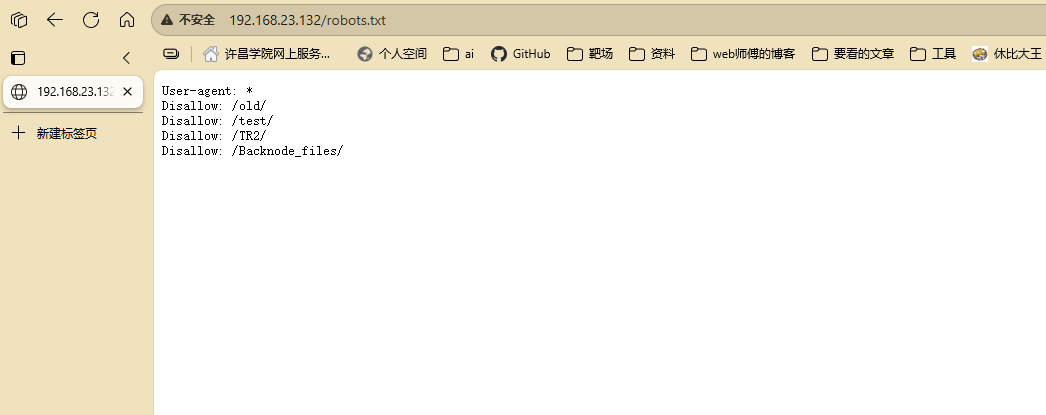
Task: Select the 192.168.23.132 vertical tab
Action: tap(65, 91)
